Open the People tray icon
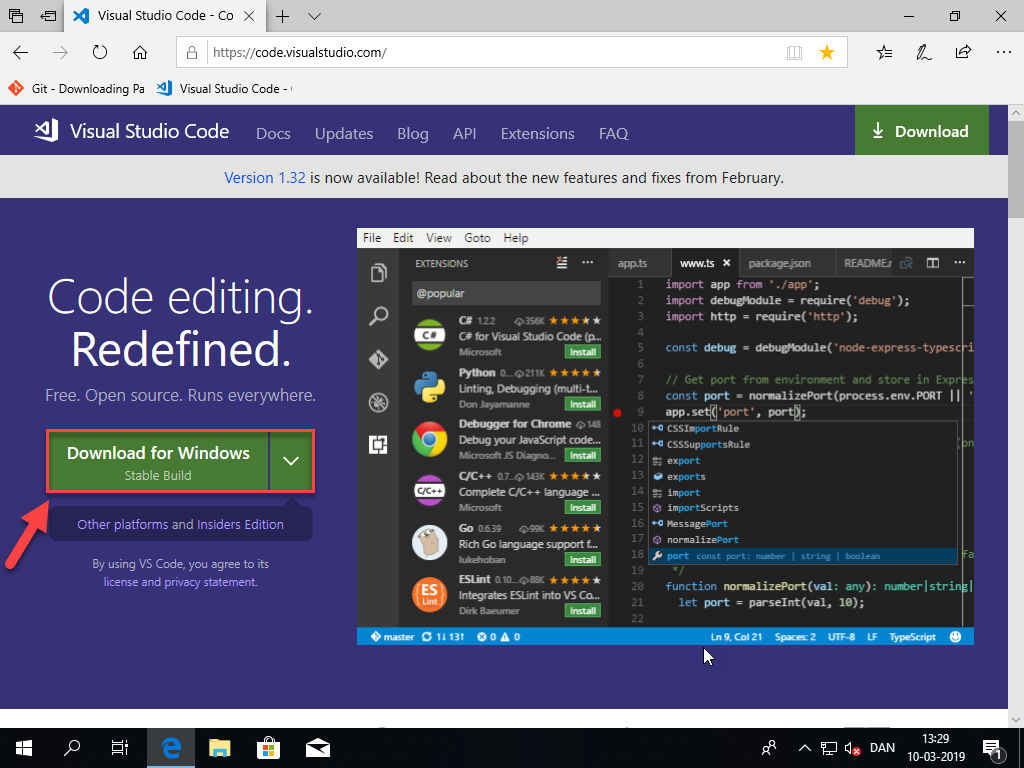Image resolution: width=1024 pixels, height=768 pixels. (769, 748)
